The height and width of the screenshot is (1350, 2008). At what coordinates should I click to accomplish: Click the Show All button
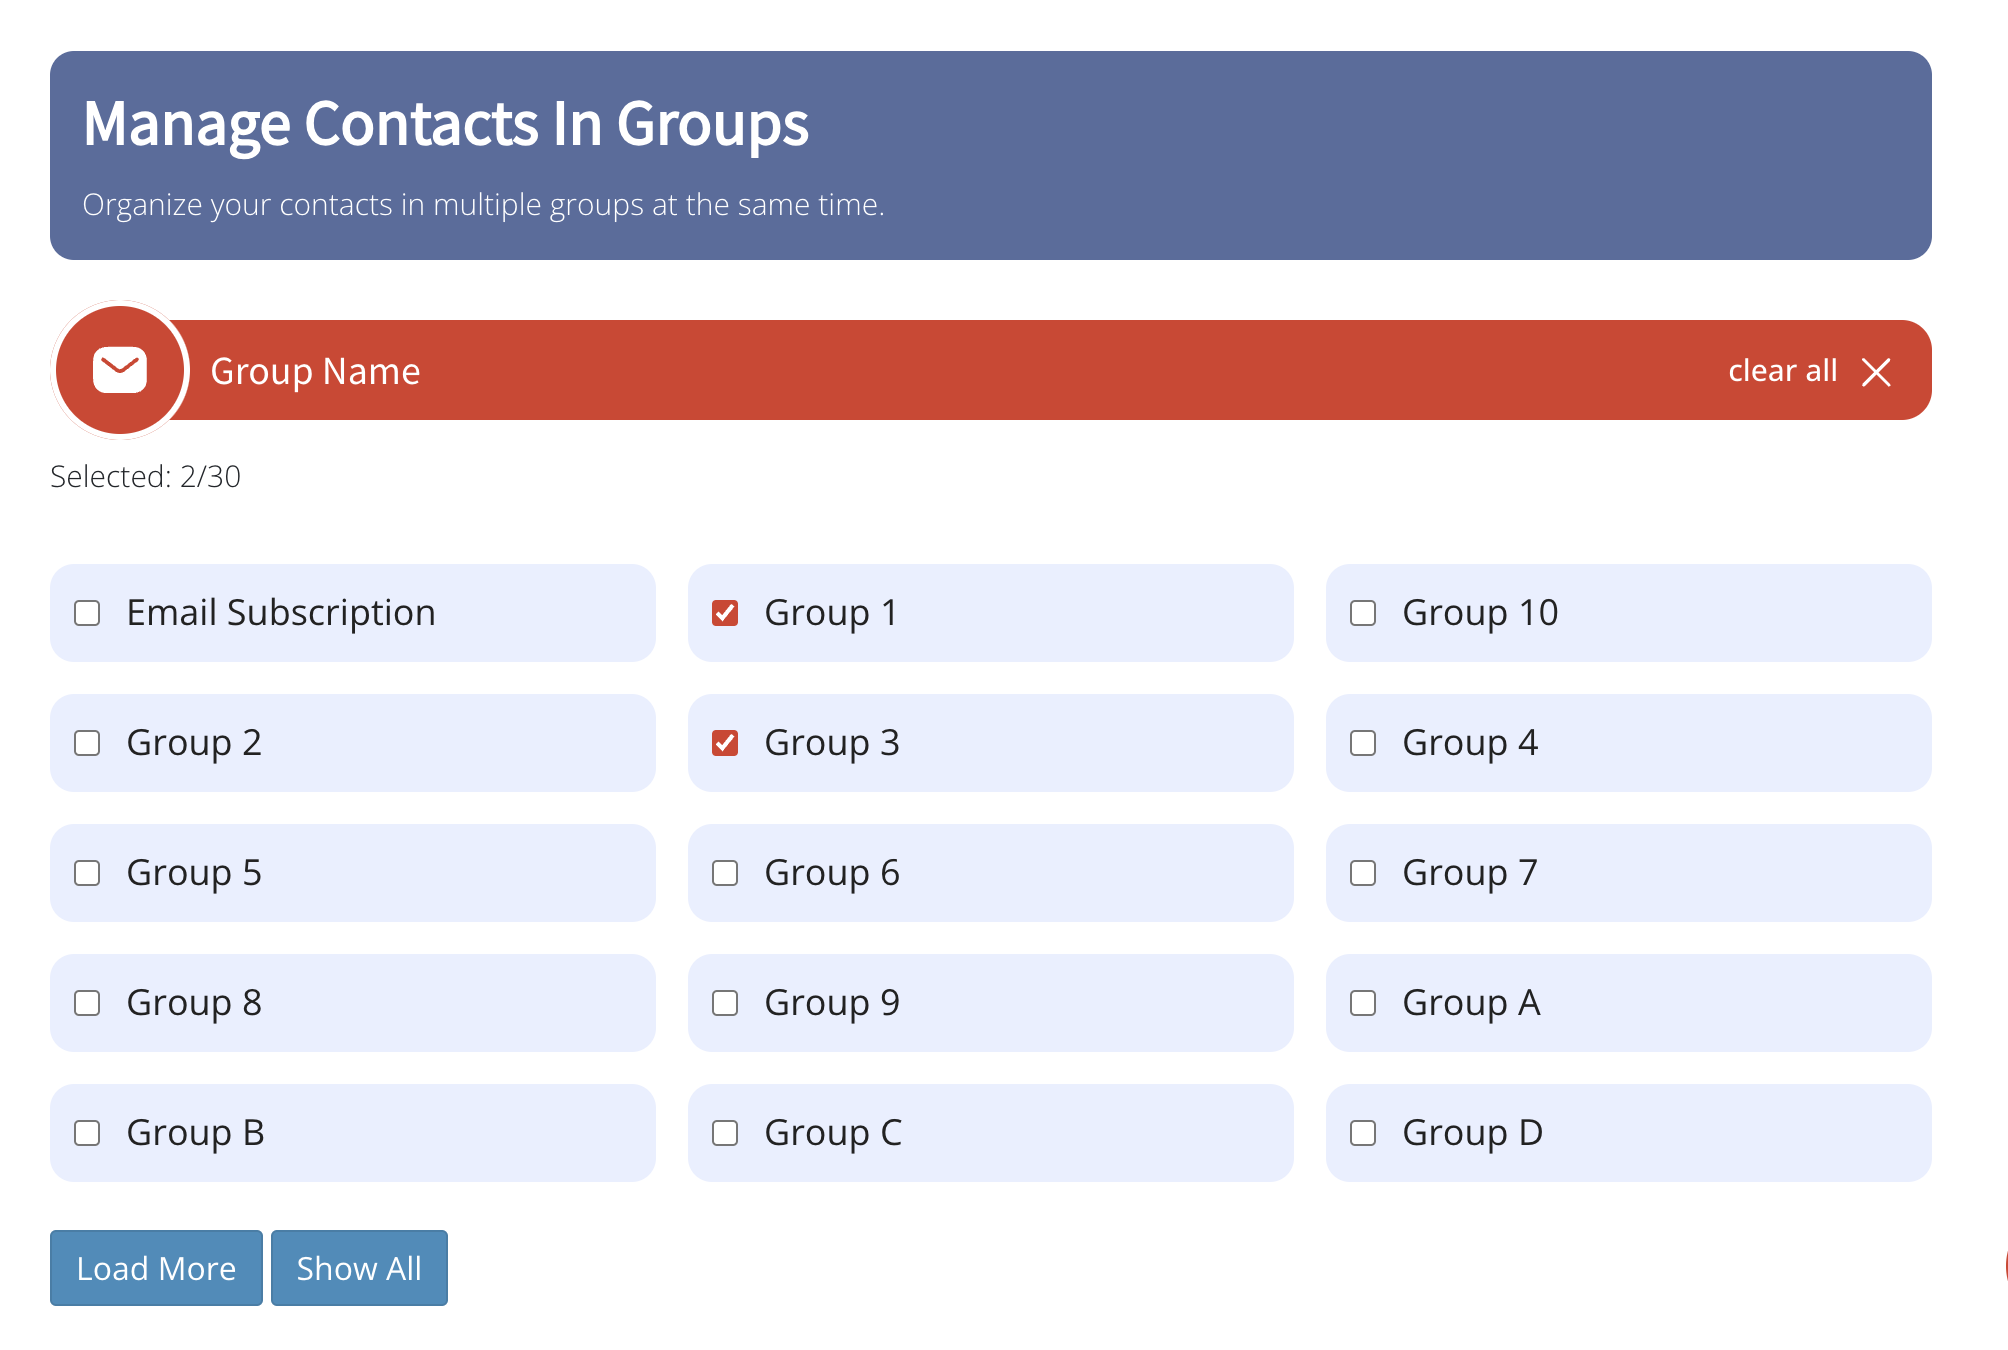358,1267
